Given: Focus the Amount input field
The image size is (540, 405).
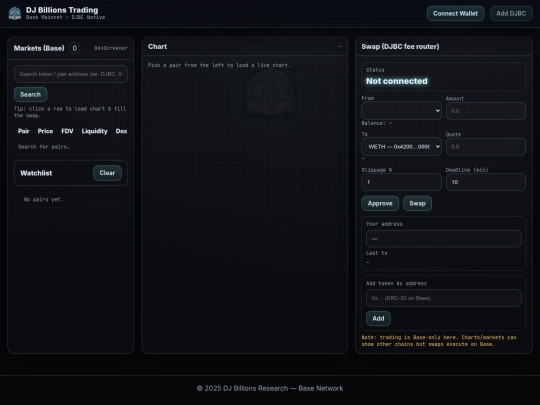Looking at the screenshot, I should pyautogui.click(x=486, y=111).
